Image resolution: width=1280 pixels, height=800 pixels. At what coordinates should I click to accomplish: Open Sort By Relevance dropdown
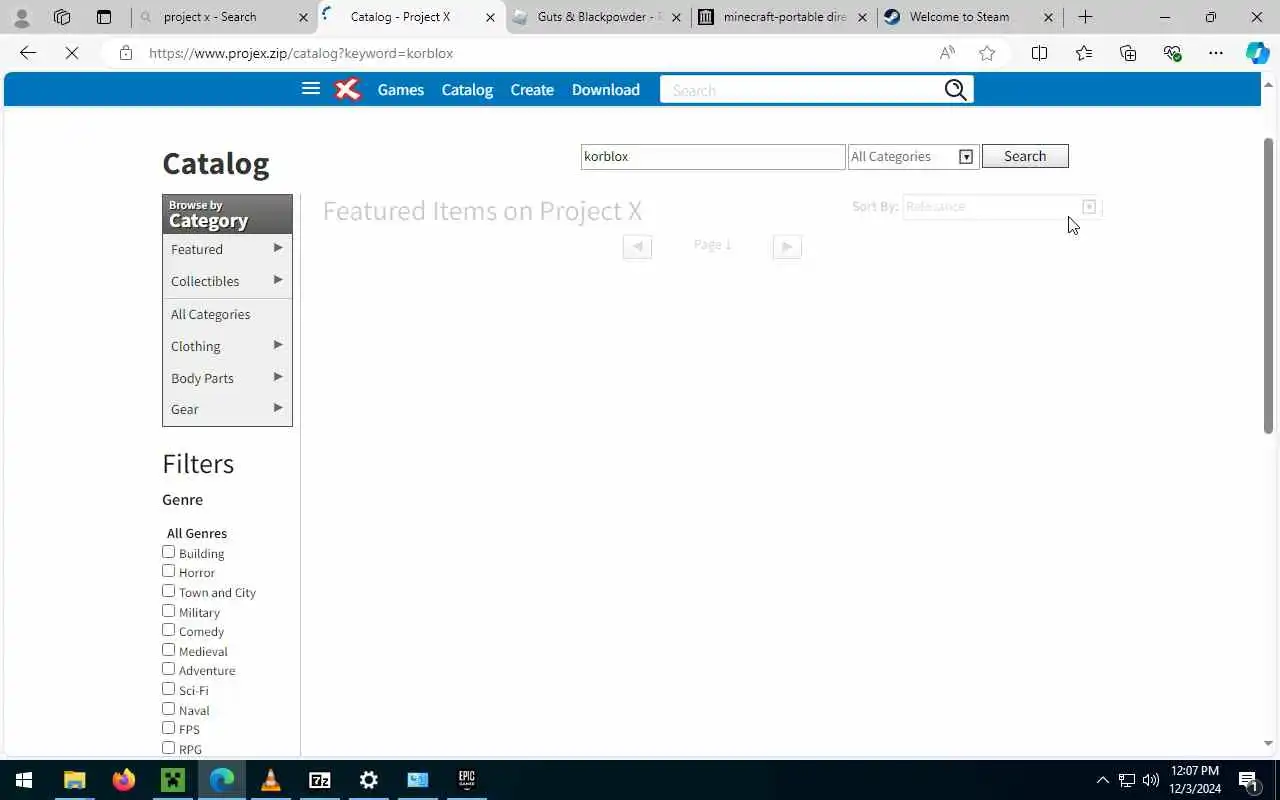pos(1001,206)
